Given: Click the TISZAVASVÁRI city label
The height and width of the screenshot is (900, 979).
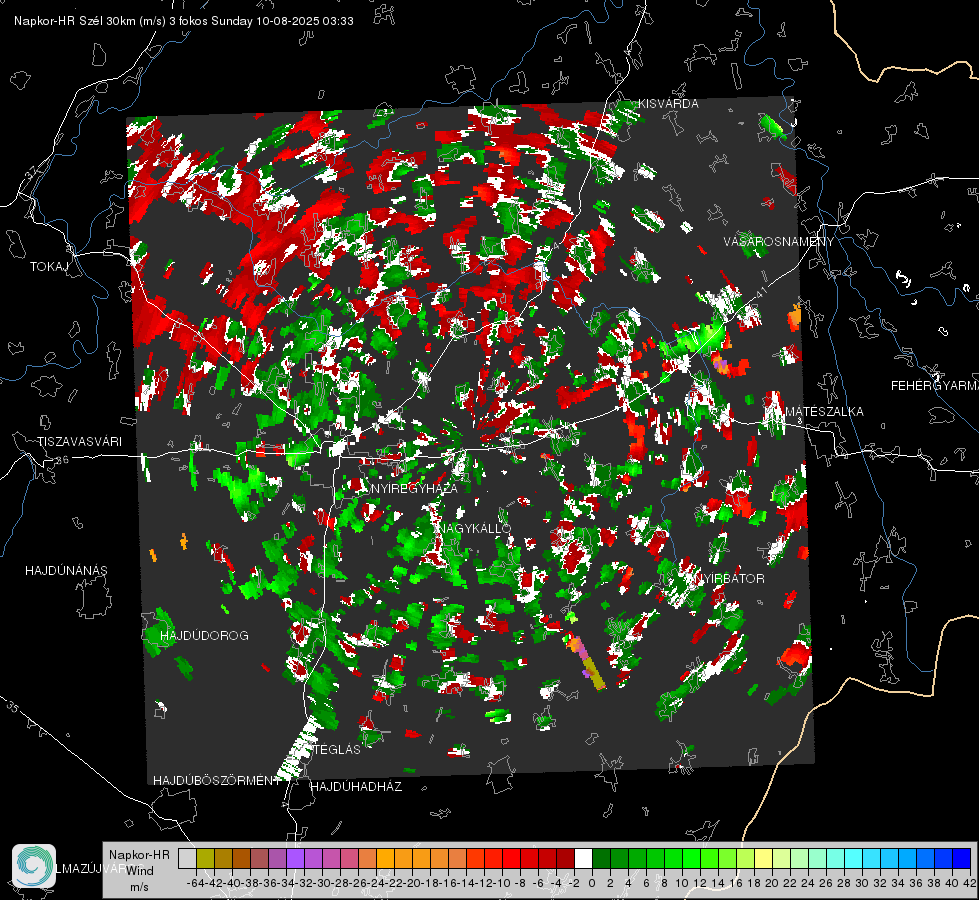Looking at the screenshot, I should [x=79, y=442].
